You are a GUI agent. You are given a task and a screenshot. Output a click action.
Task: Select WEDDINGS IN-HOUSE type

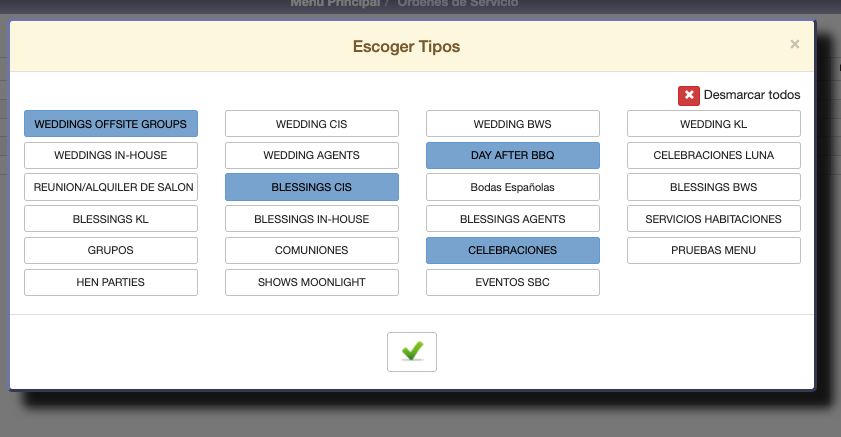(x=111, y=155)
